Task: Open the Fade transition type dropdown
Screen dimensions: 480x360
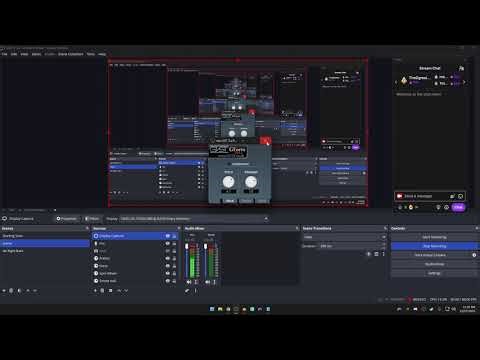Action: click(344, 237)
